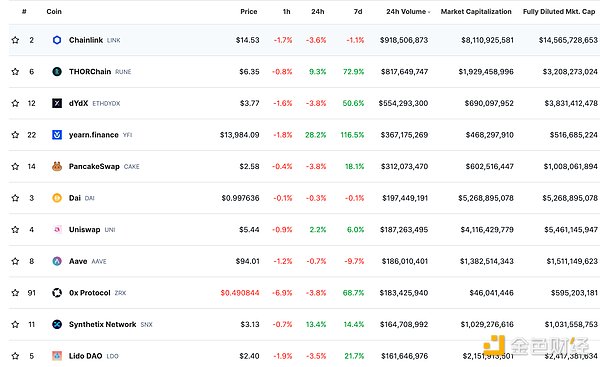The image size is (600, 367).
Task: Click the yearn.finance coin logo icon
Action: tap(57, 135)
